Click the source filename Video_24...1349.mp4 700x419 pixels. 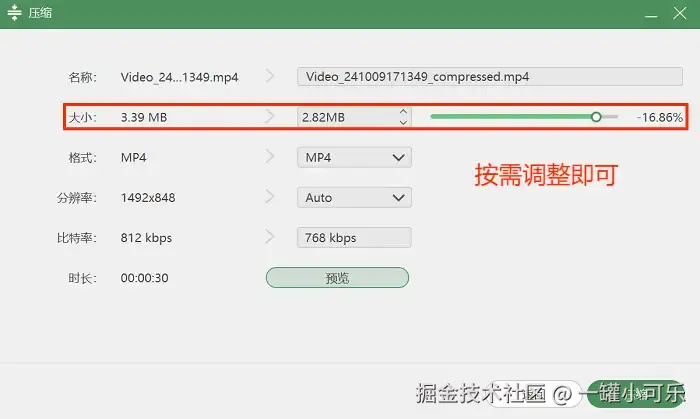(179, 77)
